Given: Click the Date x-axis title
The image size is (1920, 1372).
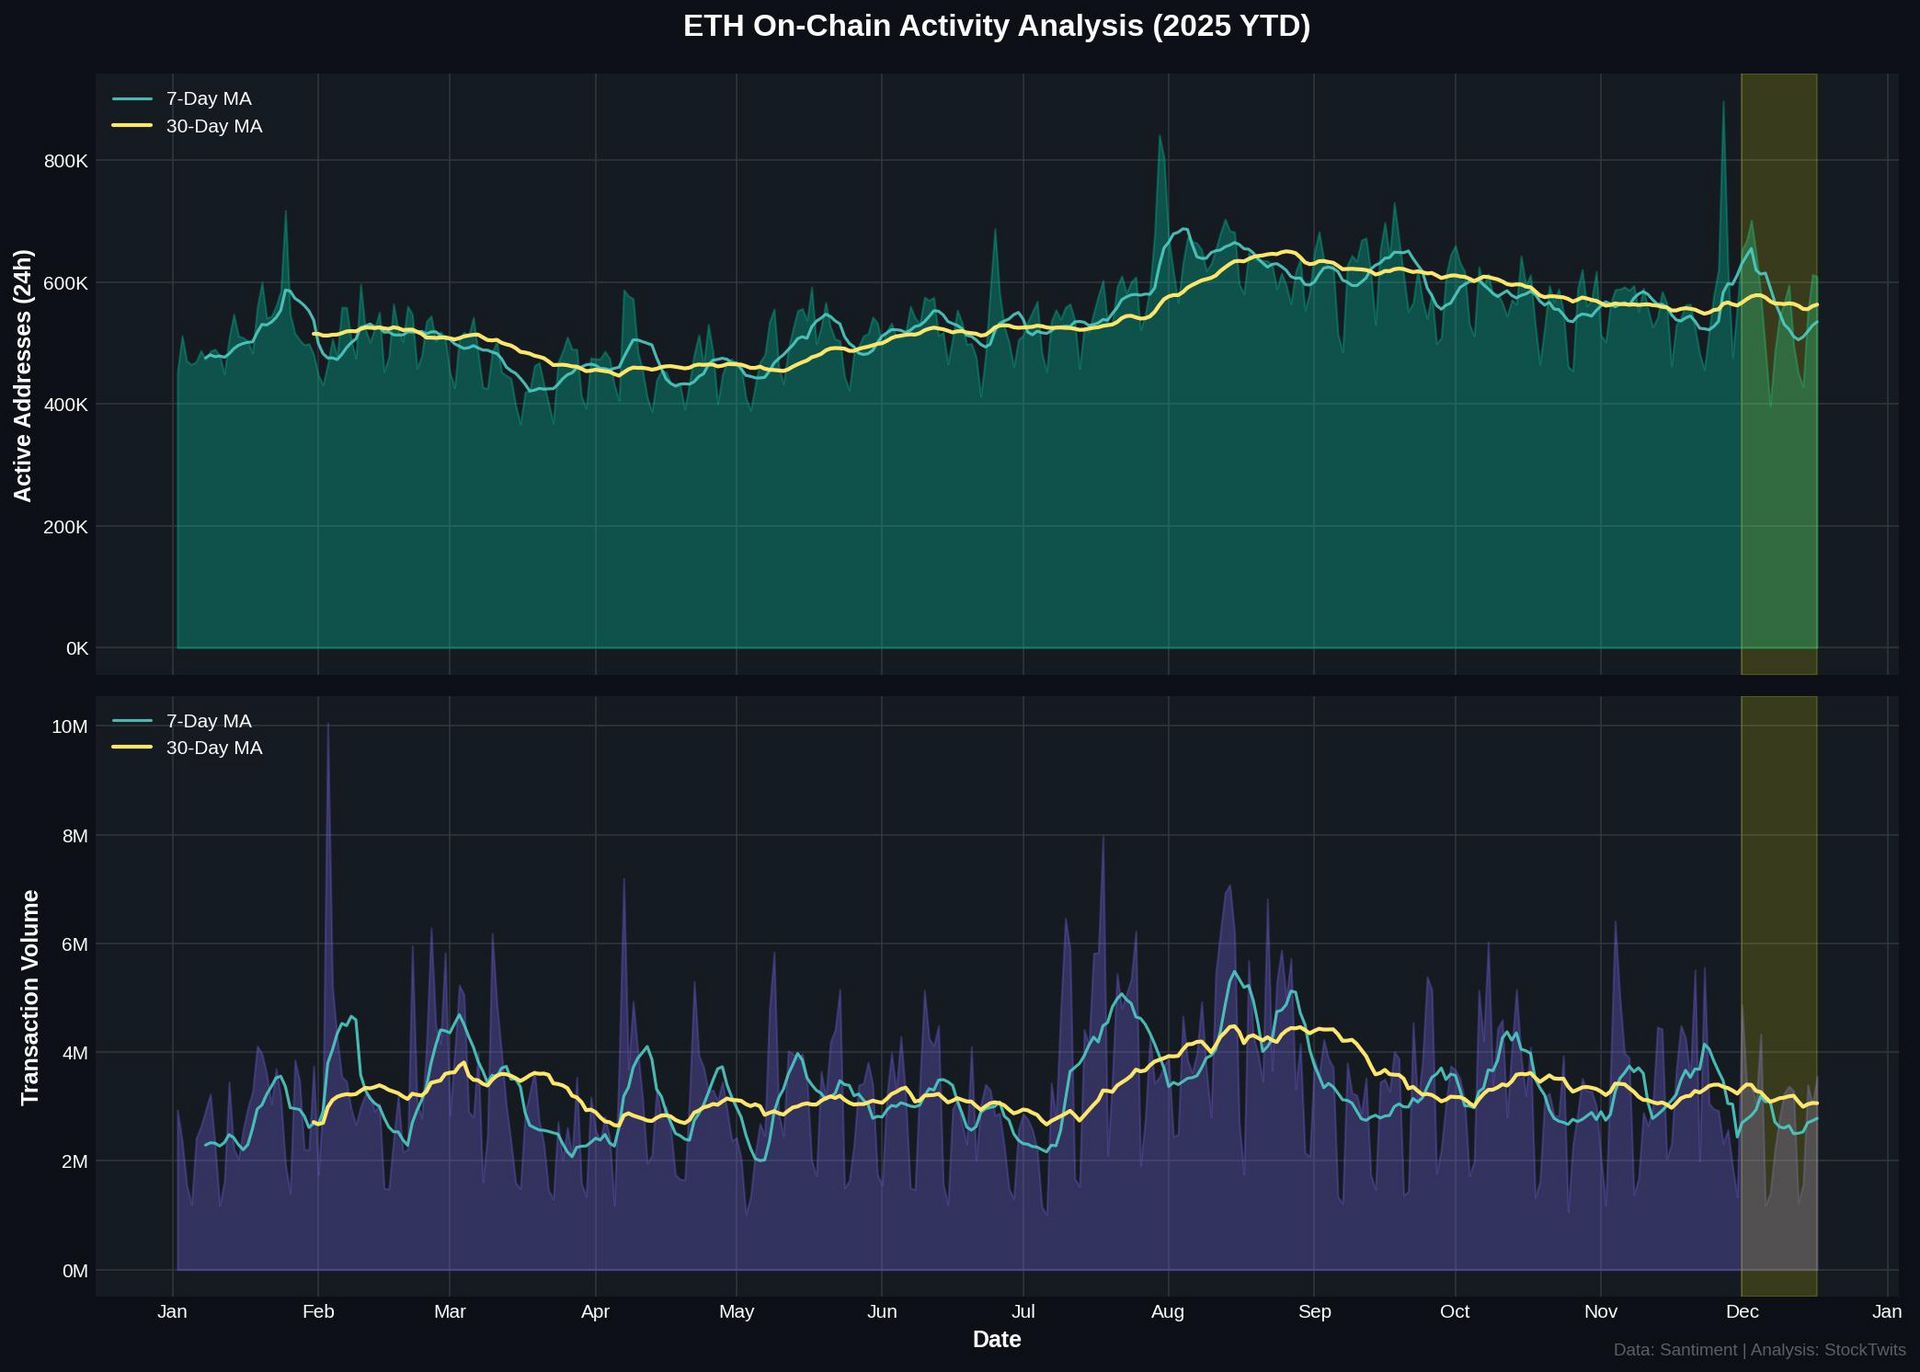Looking at the screenshot, I should [996, 1340].
